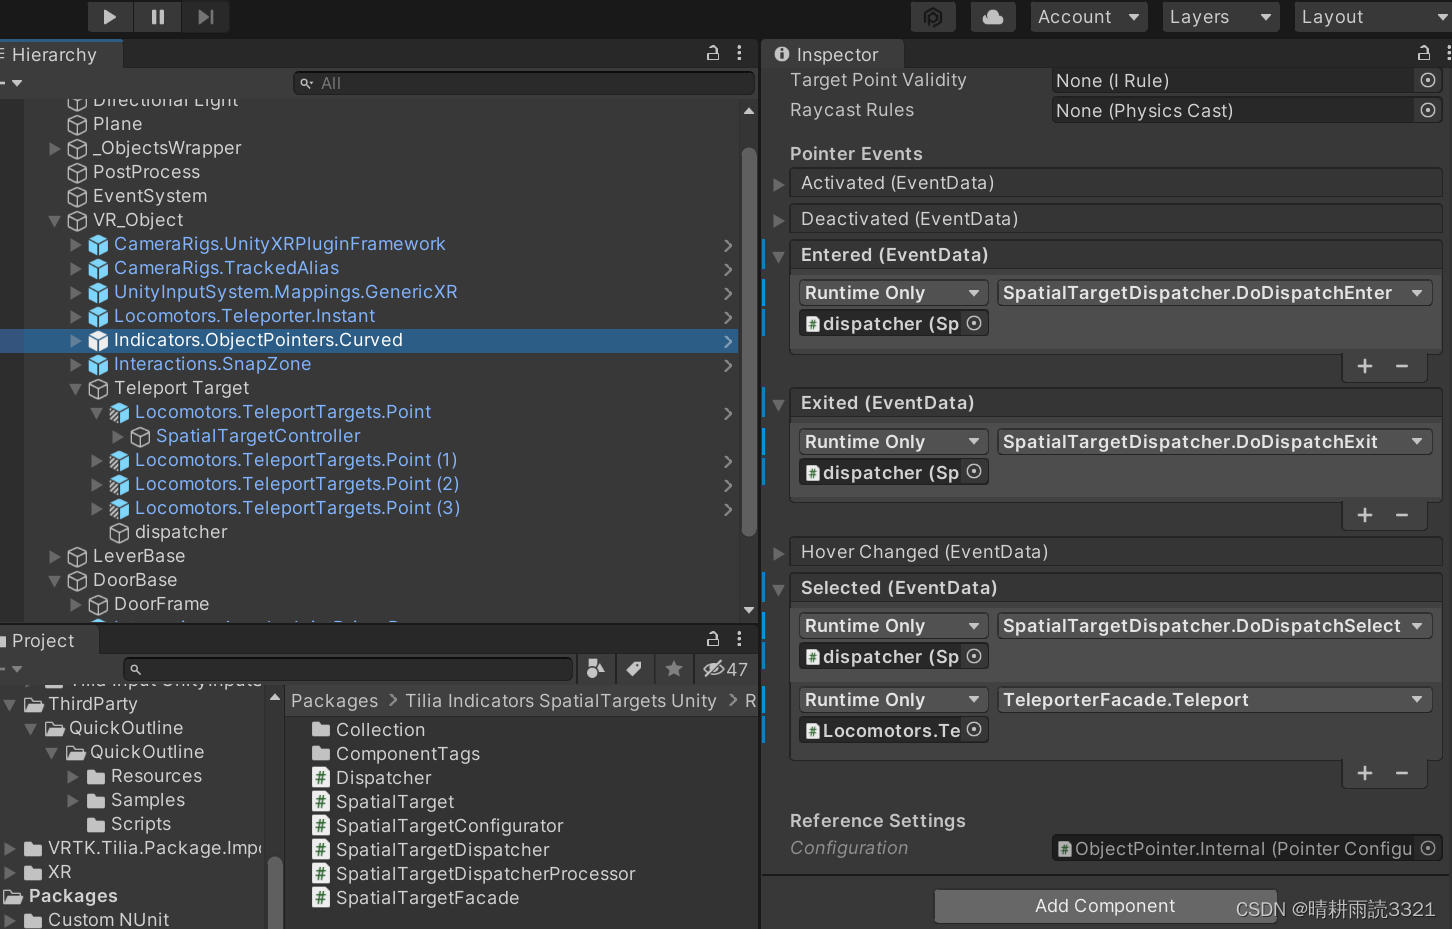Image resolution: width=1452 pixels, height=929 pixels.
Task: Select the Plane object in Hierarchy
Action: tap(117, 124)
